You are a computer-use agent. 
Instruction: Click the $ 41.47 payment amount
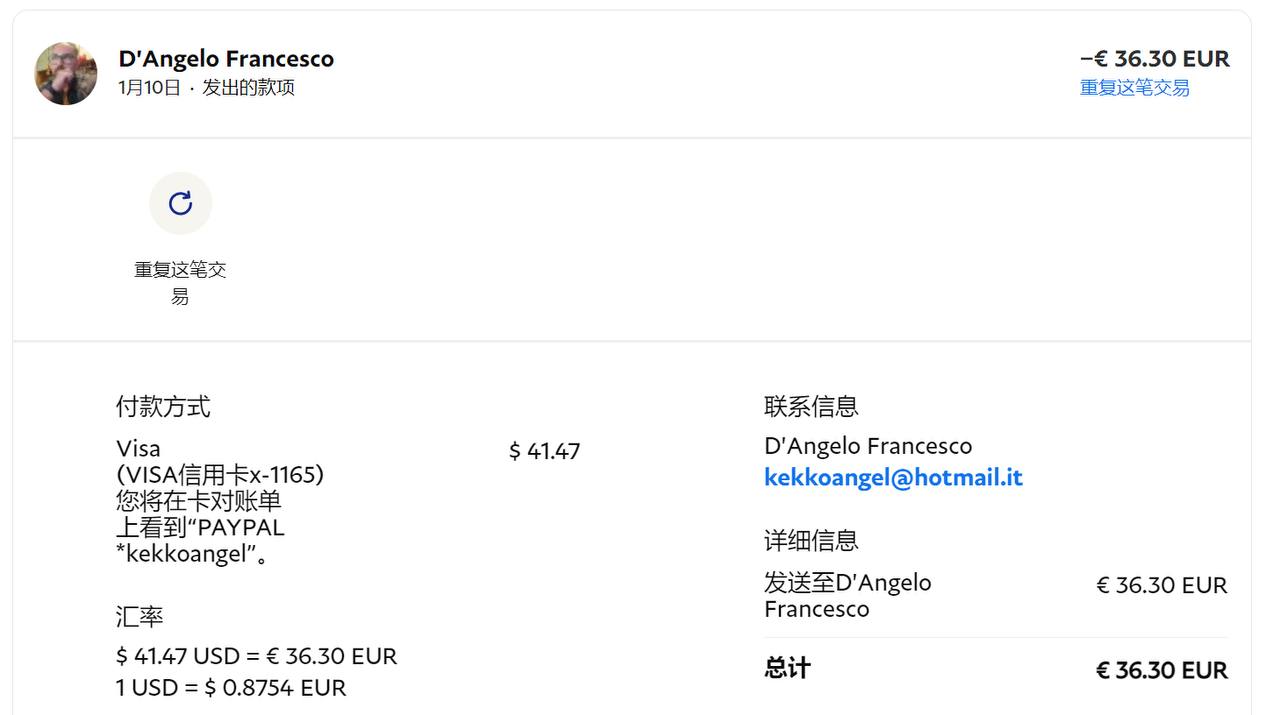544,452
